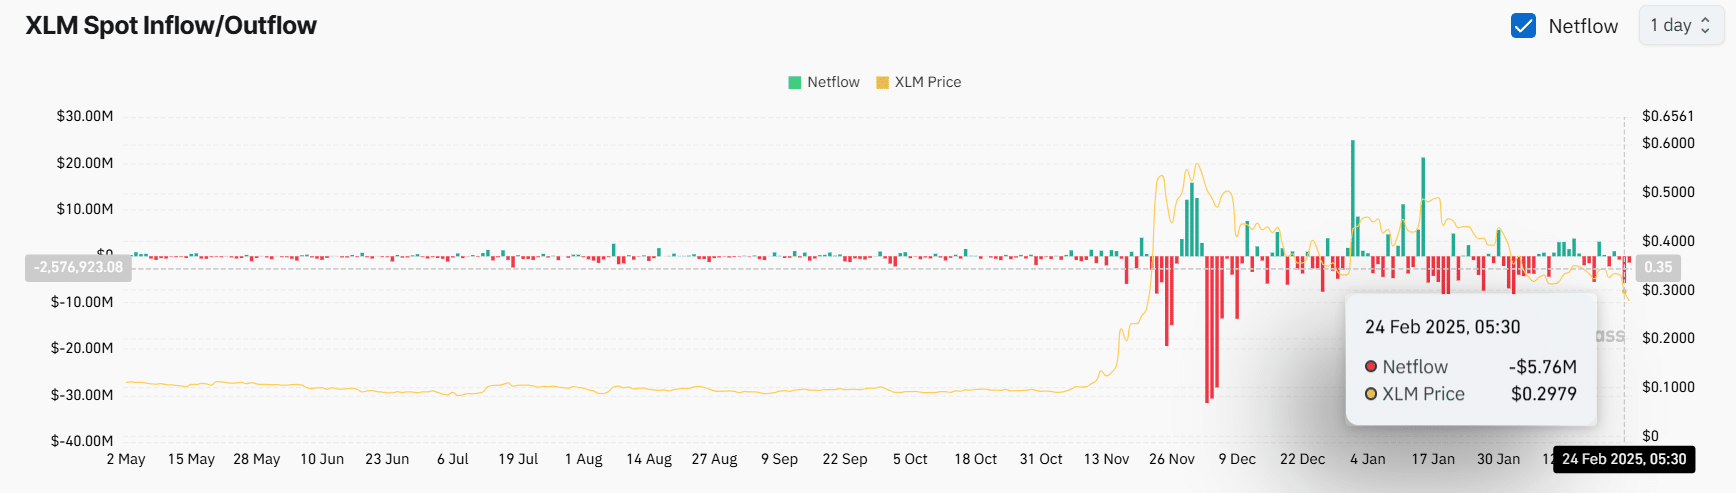Toggle Netflow series via legend label
This screenshot has width=1736, height=493.
[833, 83]
